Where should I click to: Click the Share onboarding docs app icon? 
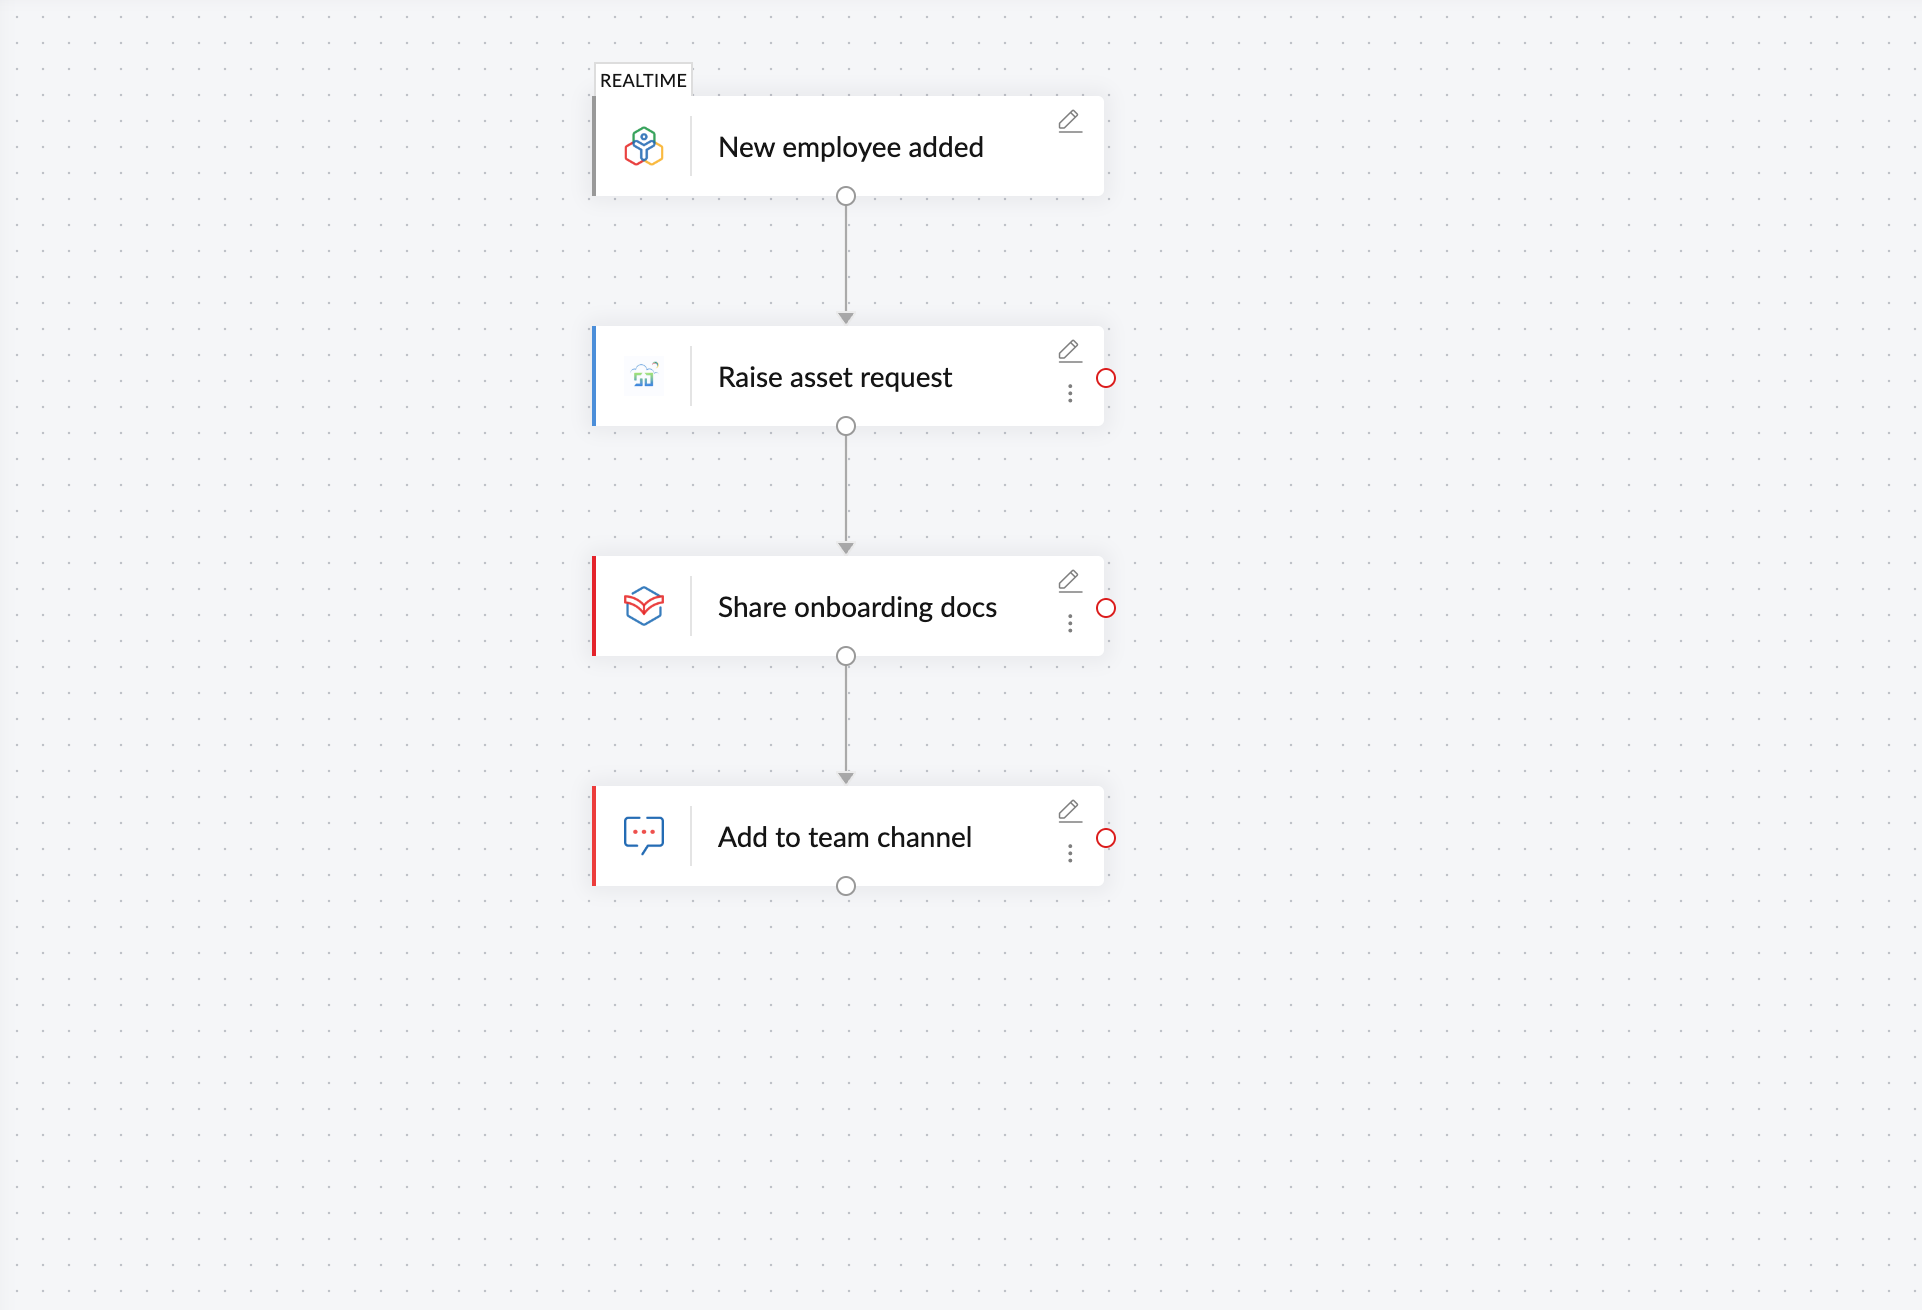[644, 606]
